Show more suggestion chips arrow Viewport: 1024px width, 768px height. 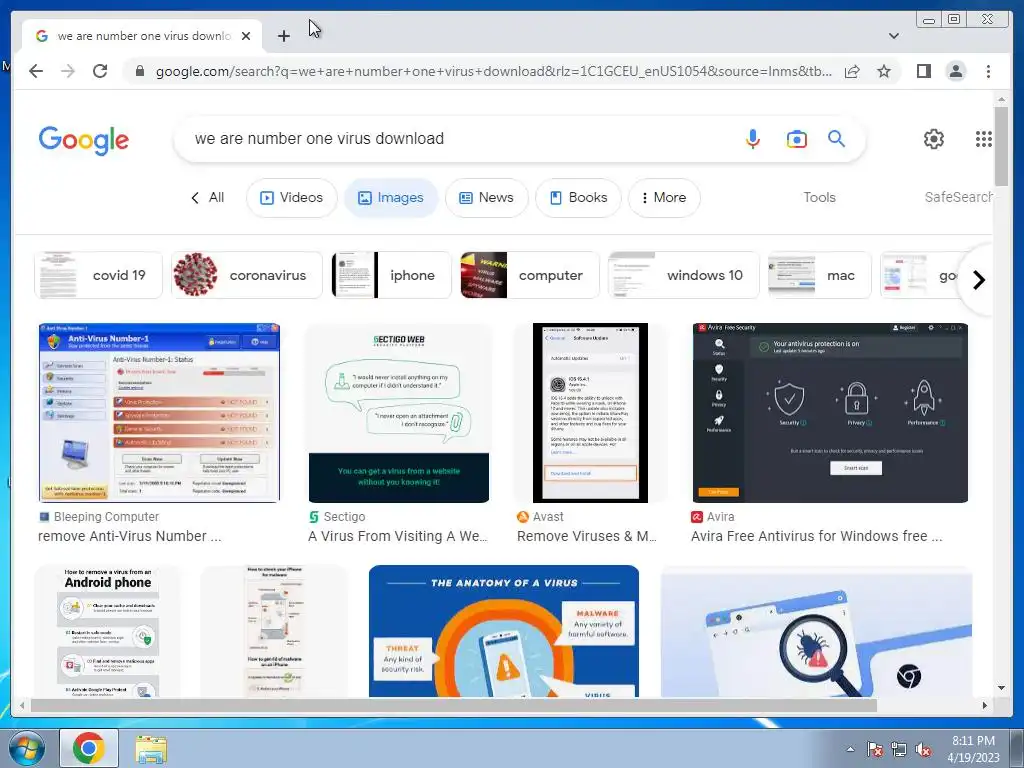(978, 280)
